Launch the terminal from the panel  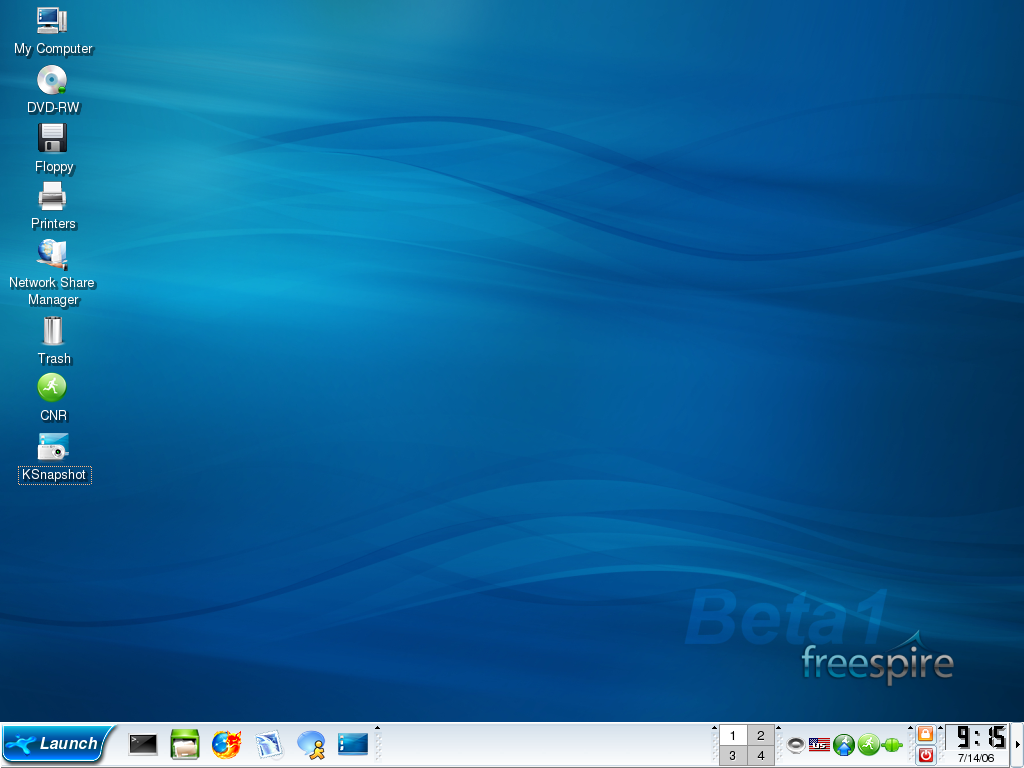pos(142,744)
